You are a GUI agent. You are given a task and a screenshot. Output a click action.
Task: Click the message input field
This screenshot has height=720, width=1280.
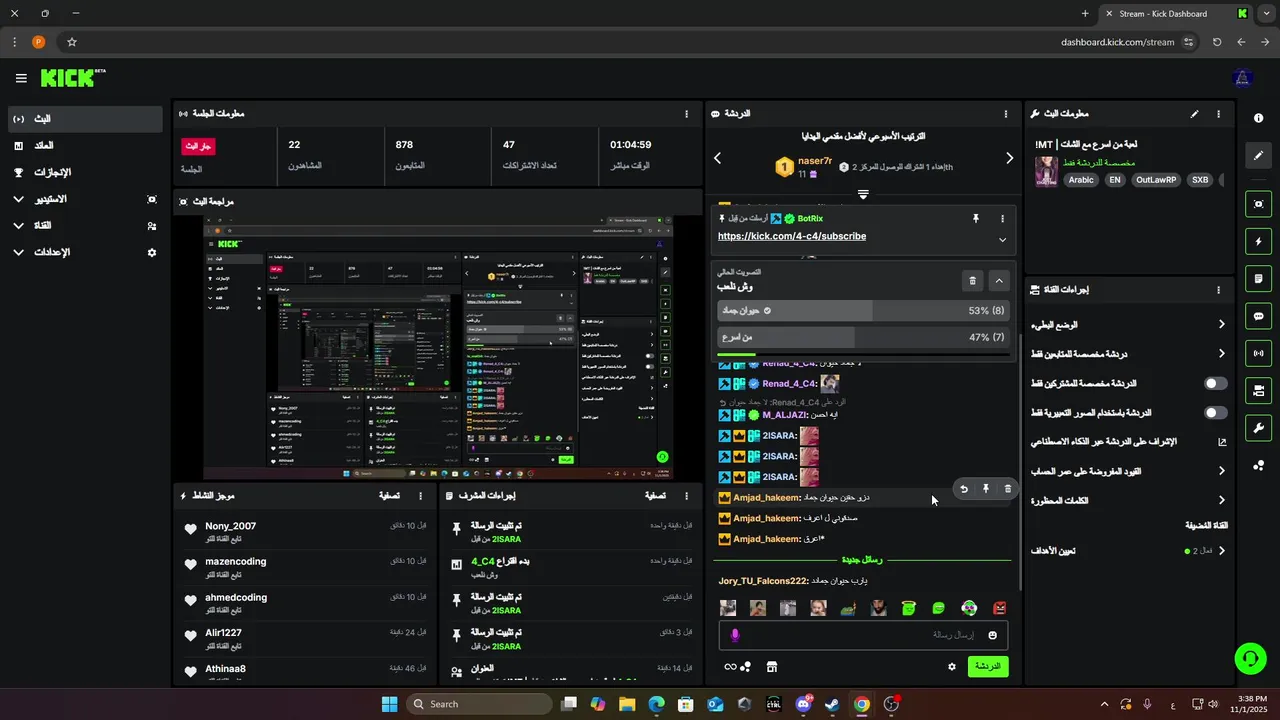click(x=863, y=635)
